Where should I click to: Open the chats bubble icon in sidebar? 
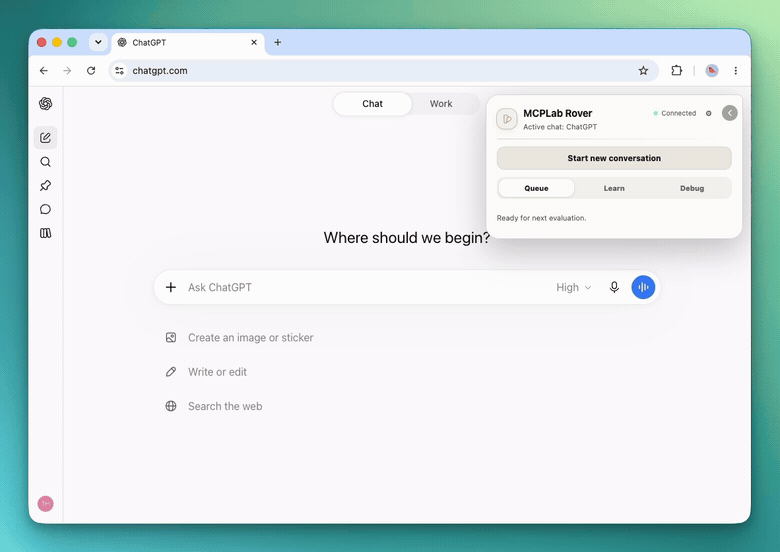[45, 209]
